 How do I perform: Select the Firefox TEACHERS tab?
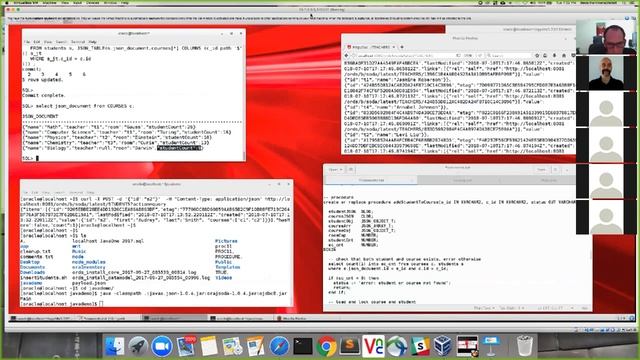(371, 47)
